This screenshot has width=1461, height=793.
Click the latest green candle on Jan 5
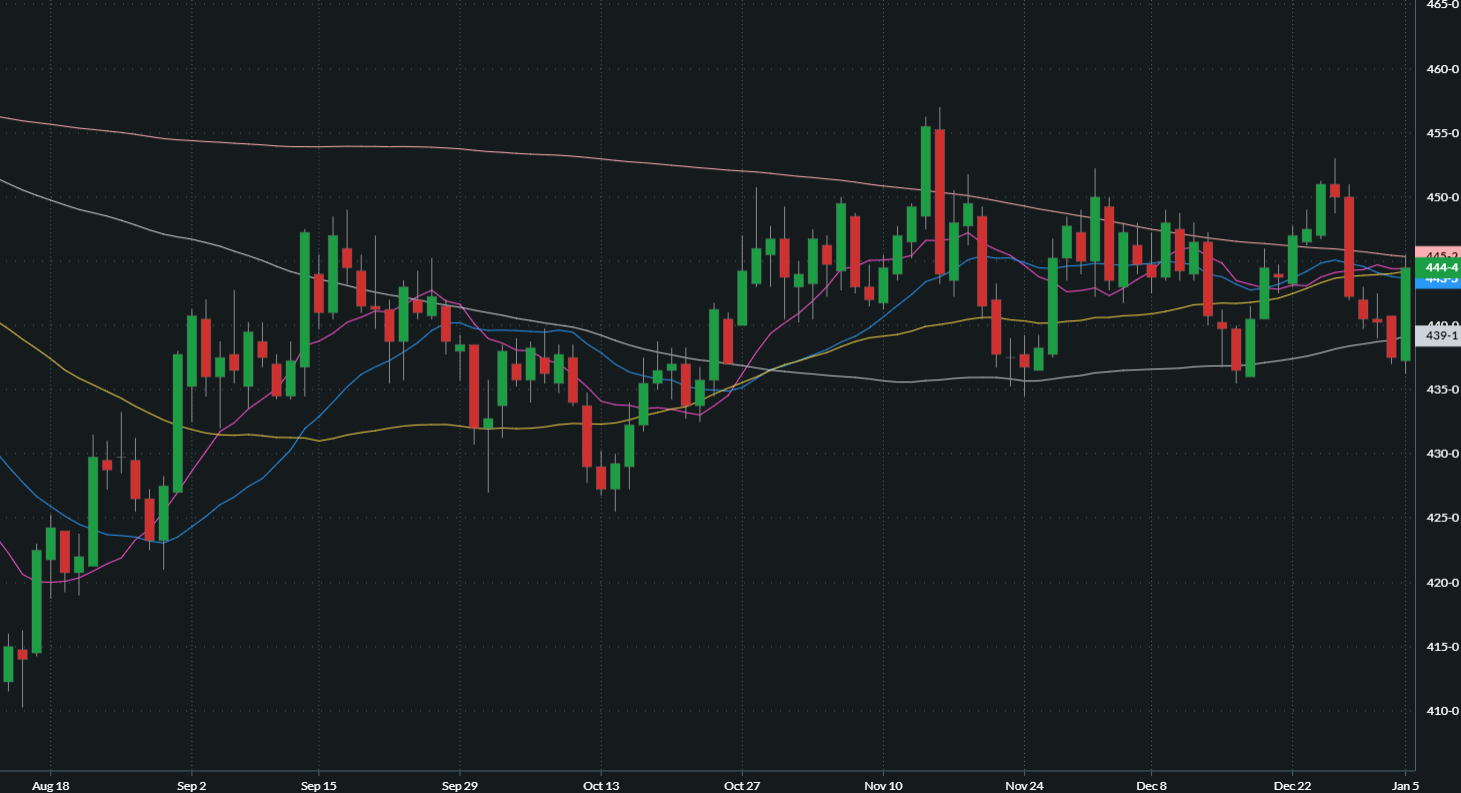tap(1406, 314)
